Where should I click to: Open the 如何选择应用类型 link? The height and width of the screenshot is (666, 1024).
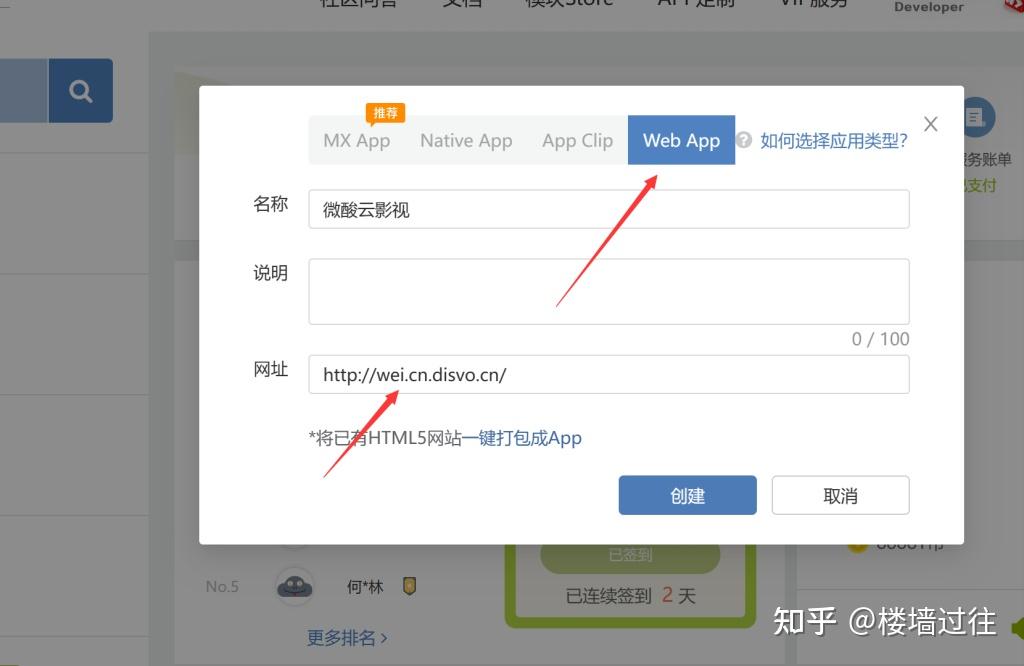point(831,140)
